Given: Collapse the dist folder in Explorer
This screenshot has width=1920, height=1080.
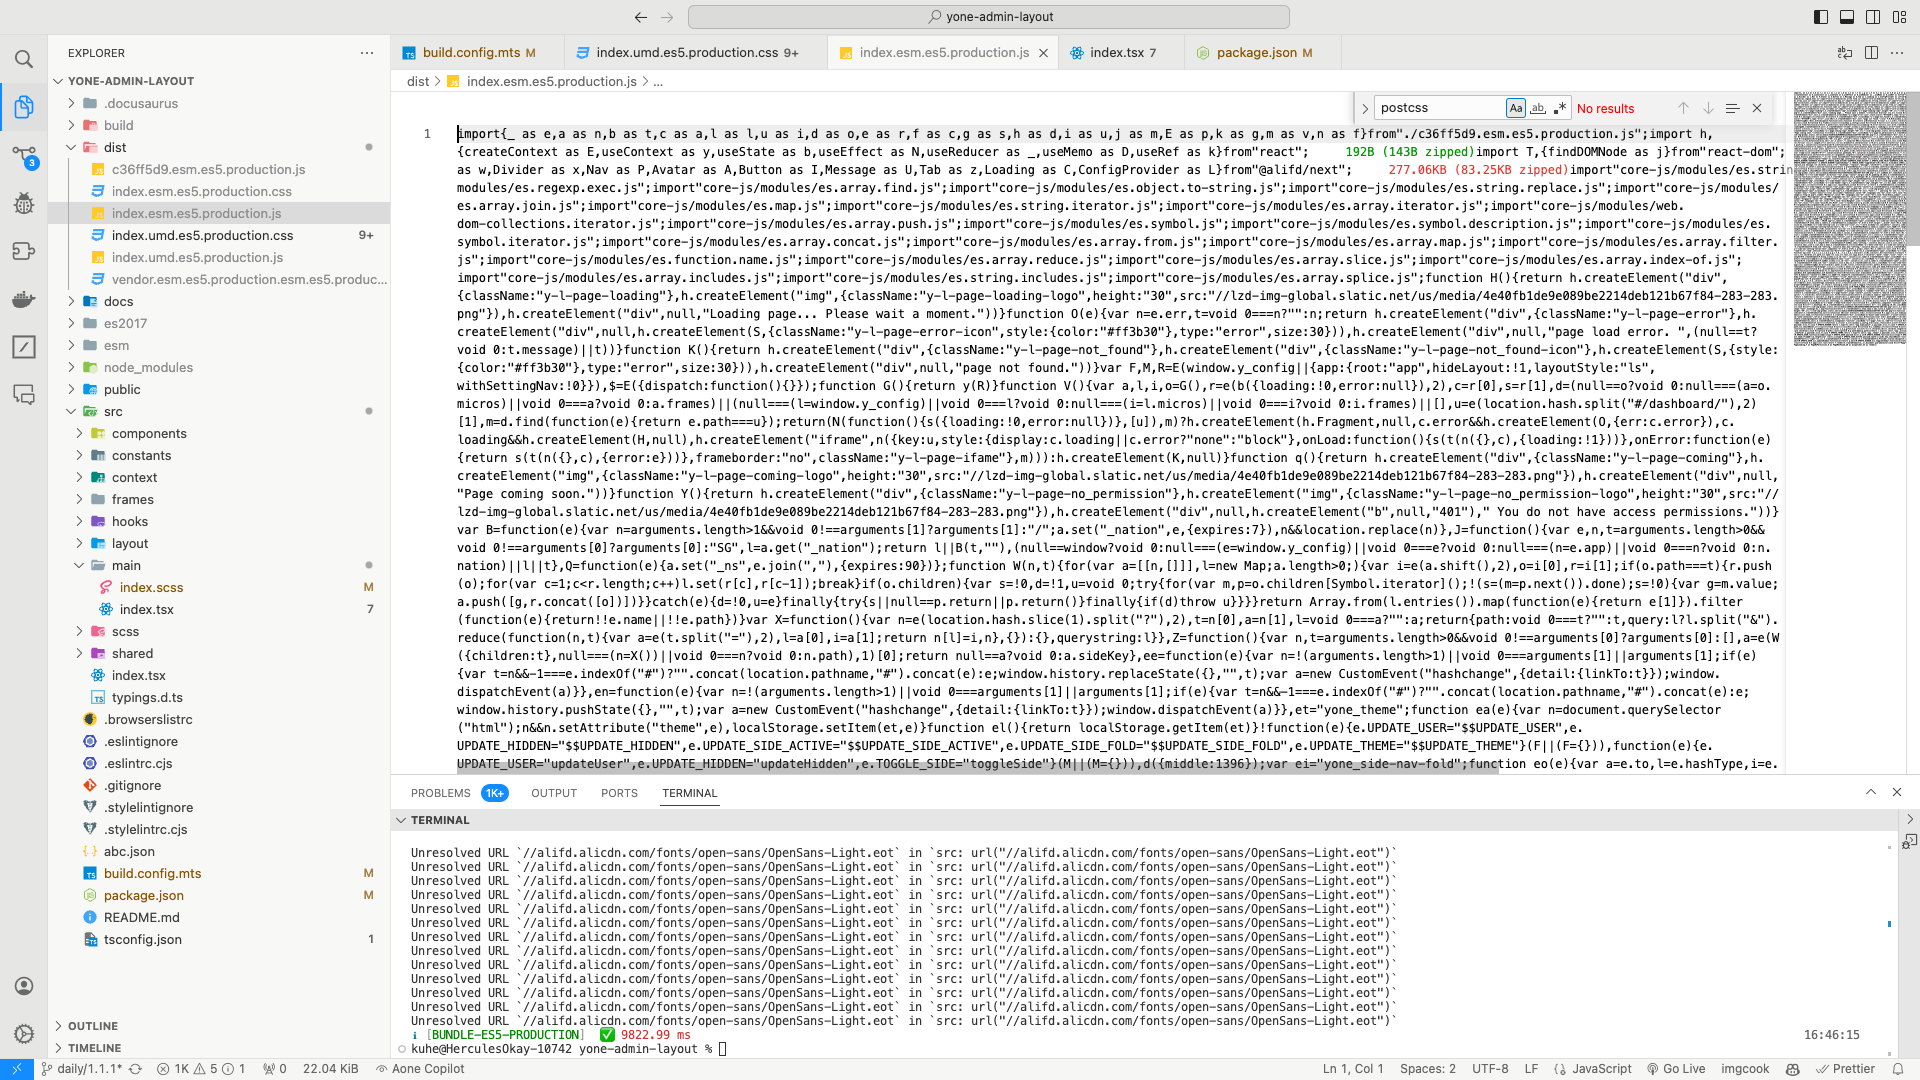Looking at the screenshot, I should [x=115, y=147].
